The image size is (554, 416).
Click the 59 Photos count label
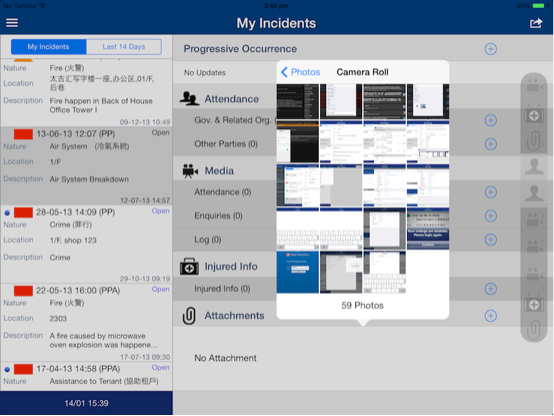click(363, 305)
